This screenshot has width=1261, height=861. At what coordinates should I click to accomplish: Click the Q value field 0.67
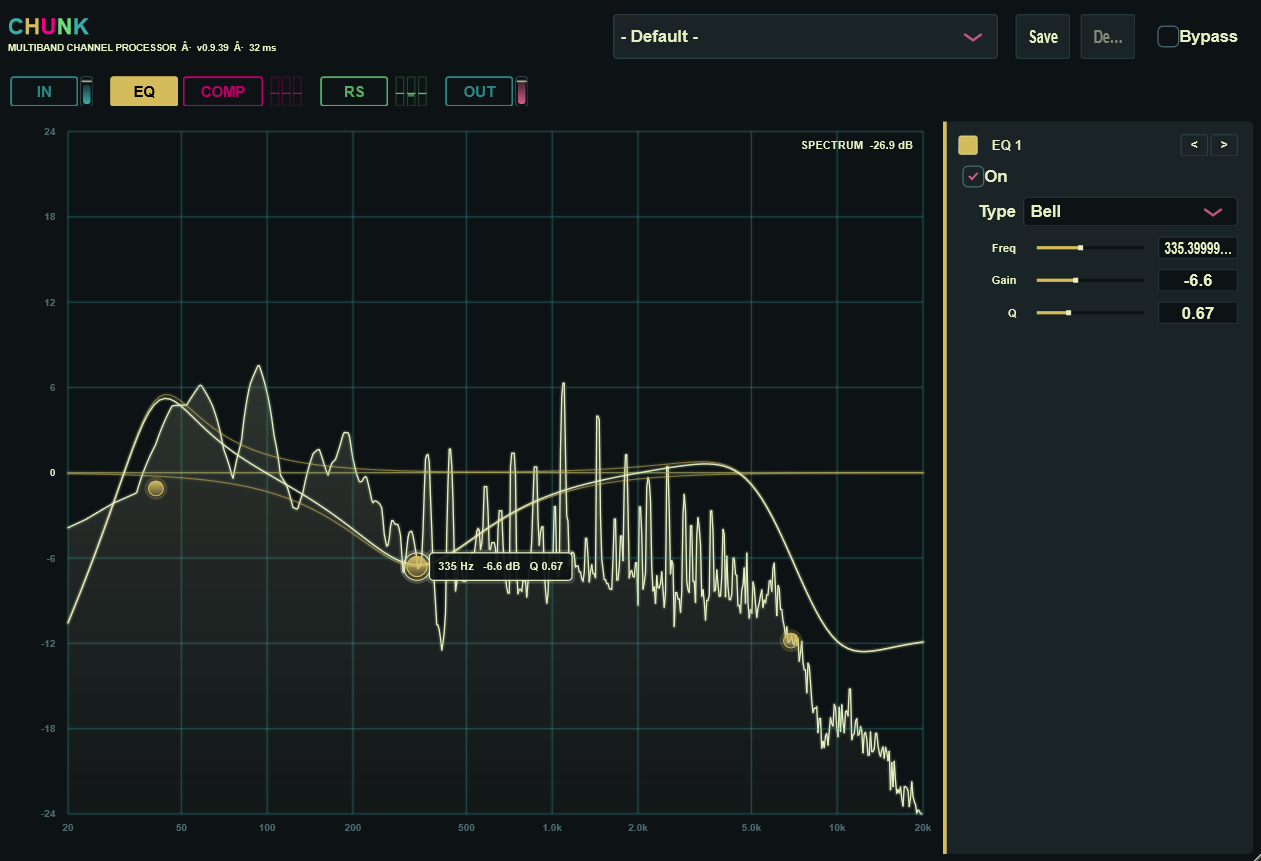[1197, 313]
